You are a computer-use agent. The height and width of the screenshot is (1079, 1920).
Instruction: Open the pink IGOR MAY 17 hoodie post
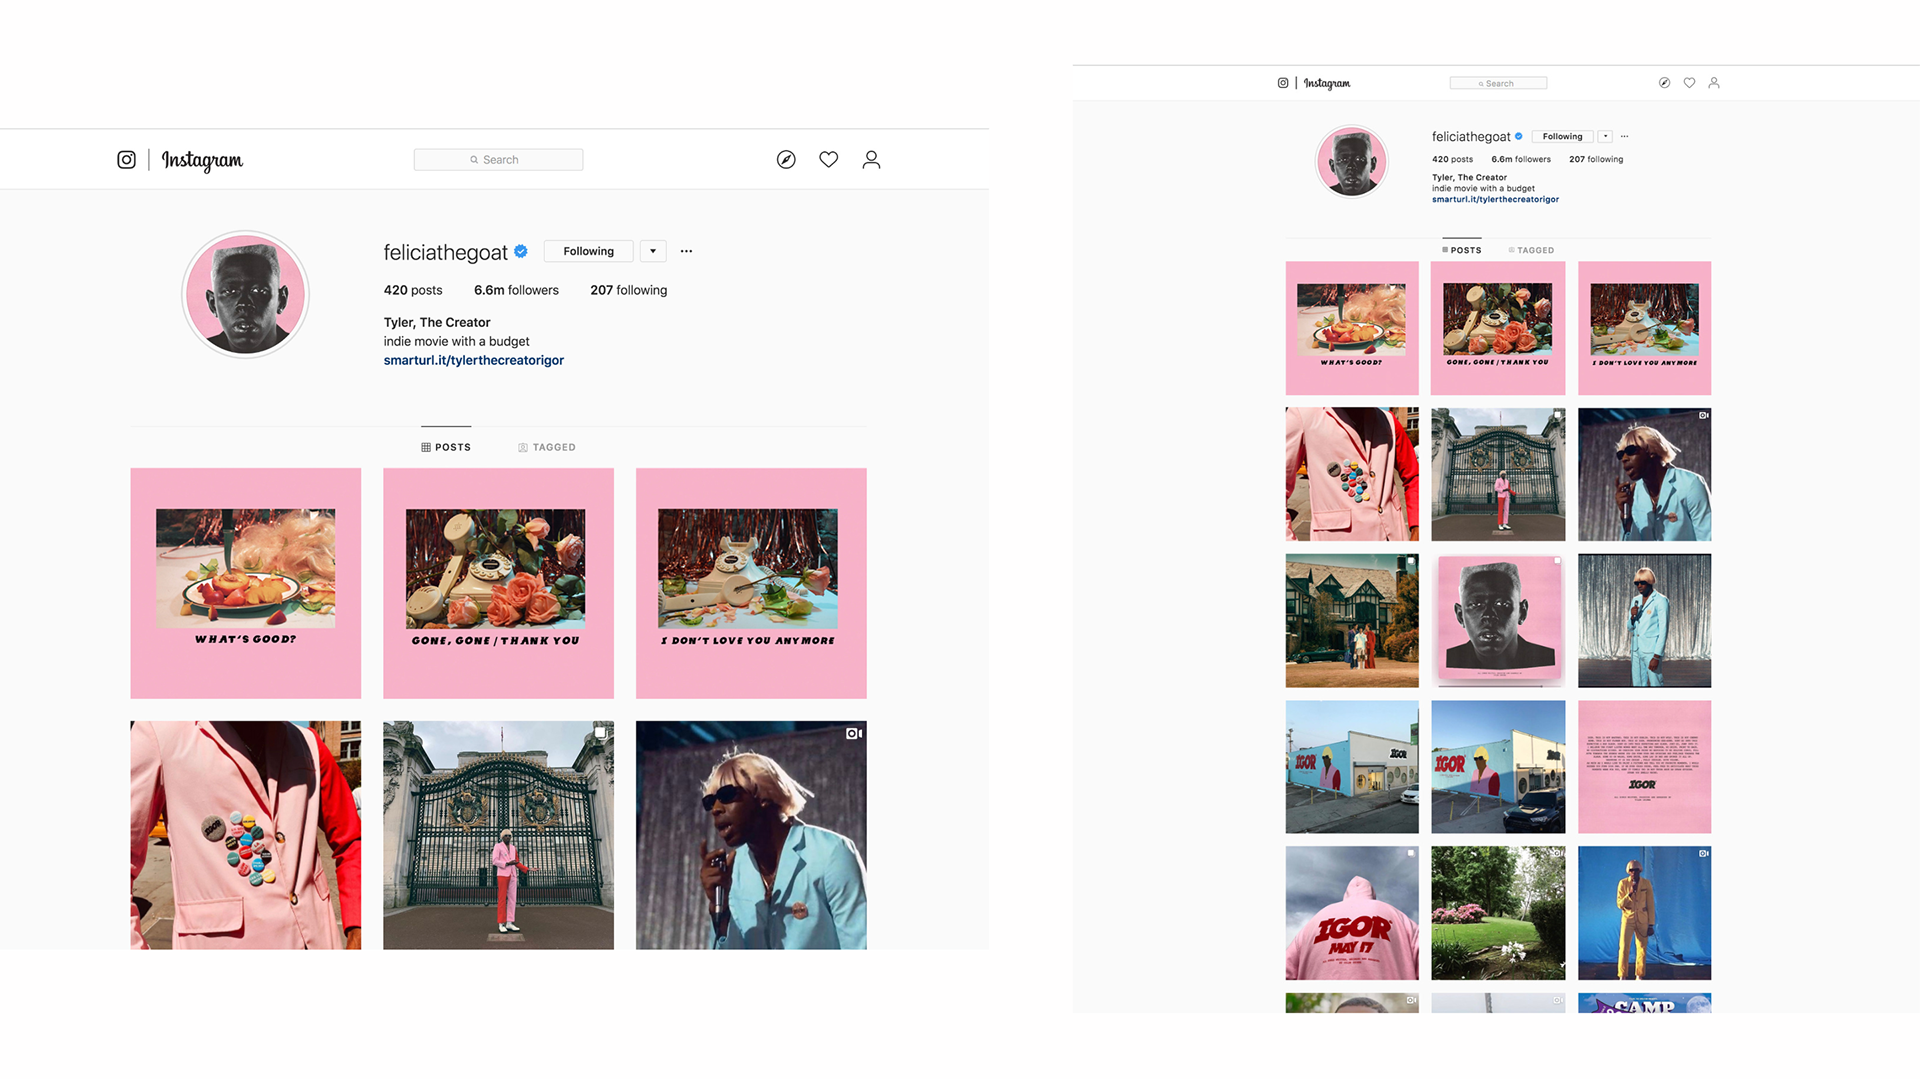(1352, 913)
